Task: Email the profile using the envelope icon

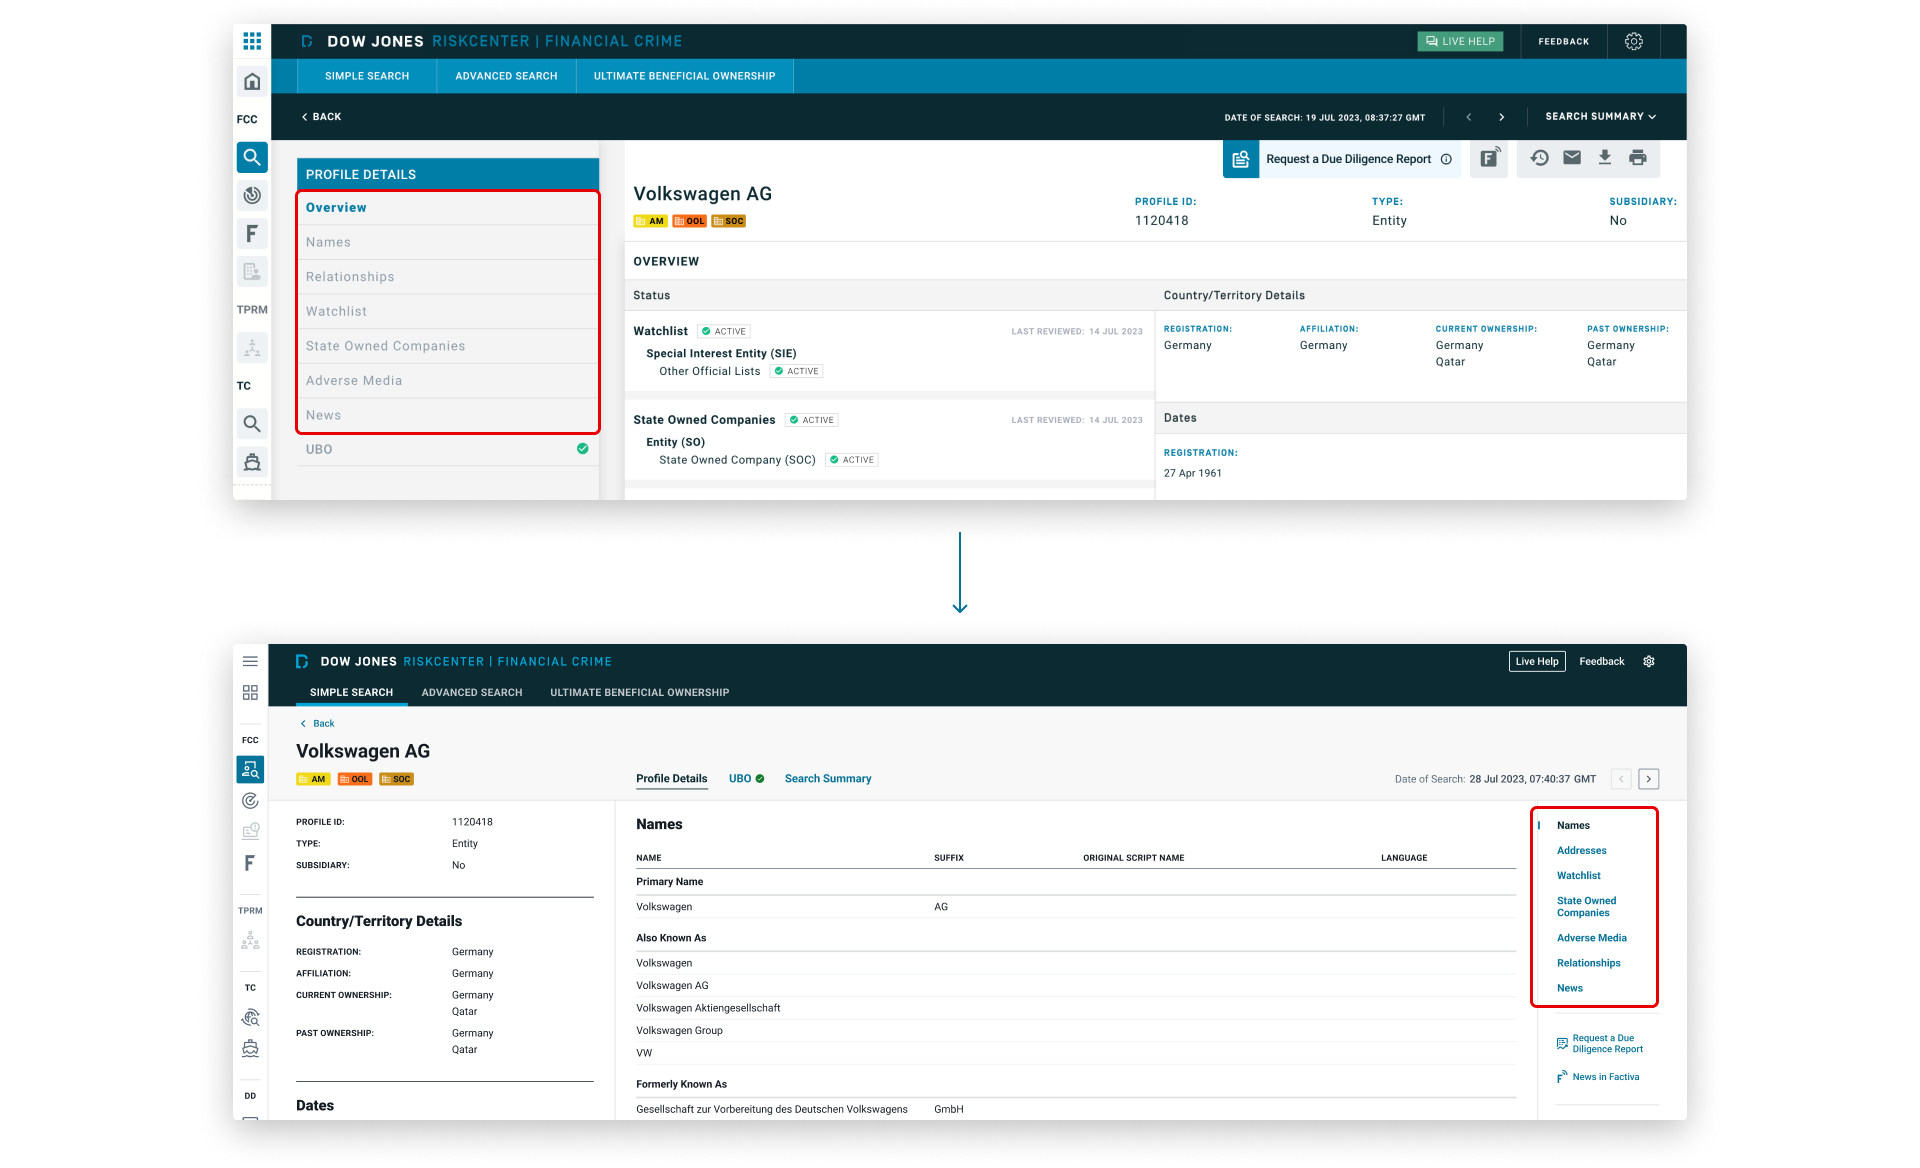Action: [1572, 158]
